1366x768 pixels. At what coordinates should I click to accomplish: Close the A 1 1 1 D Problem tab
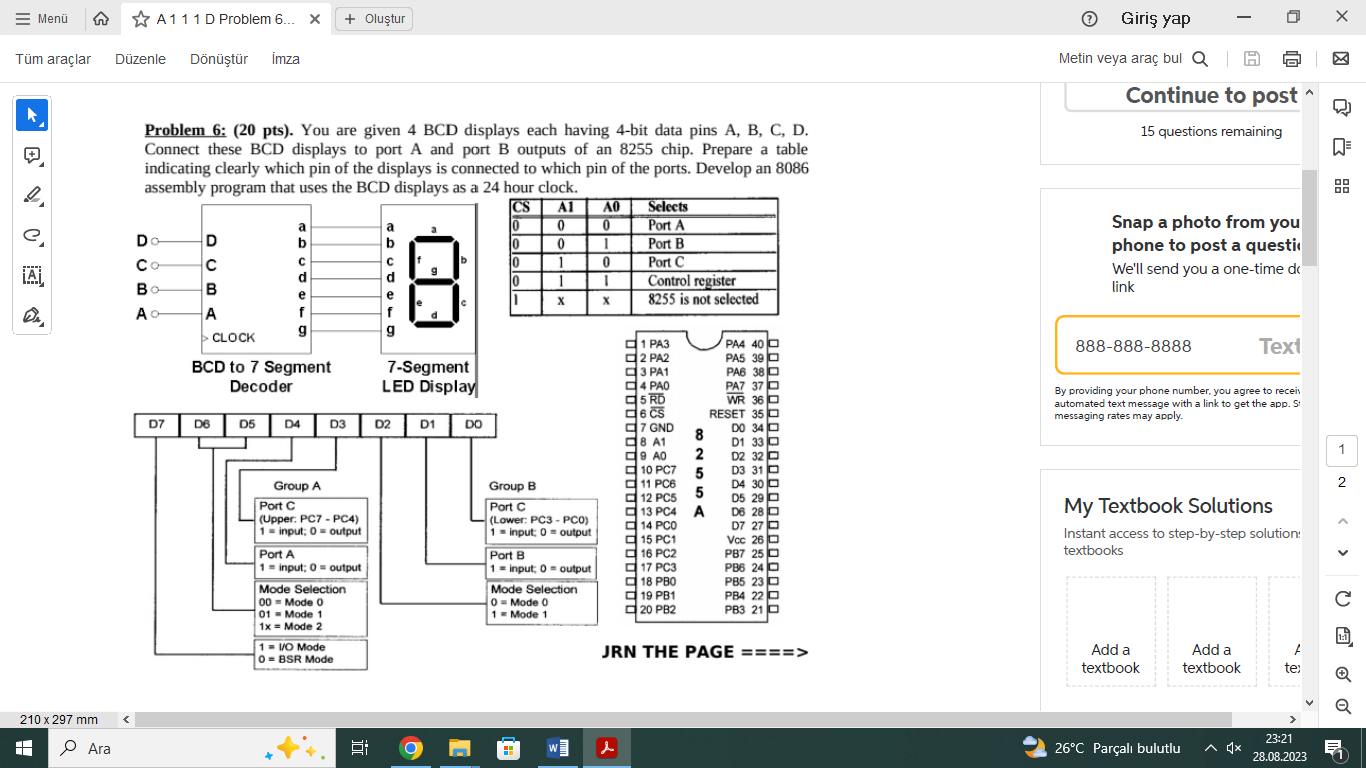point(315,19)
